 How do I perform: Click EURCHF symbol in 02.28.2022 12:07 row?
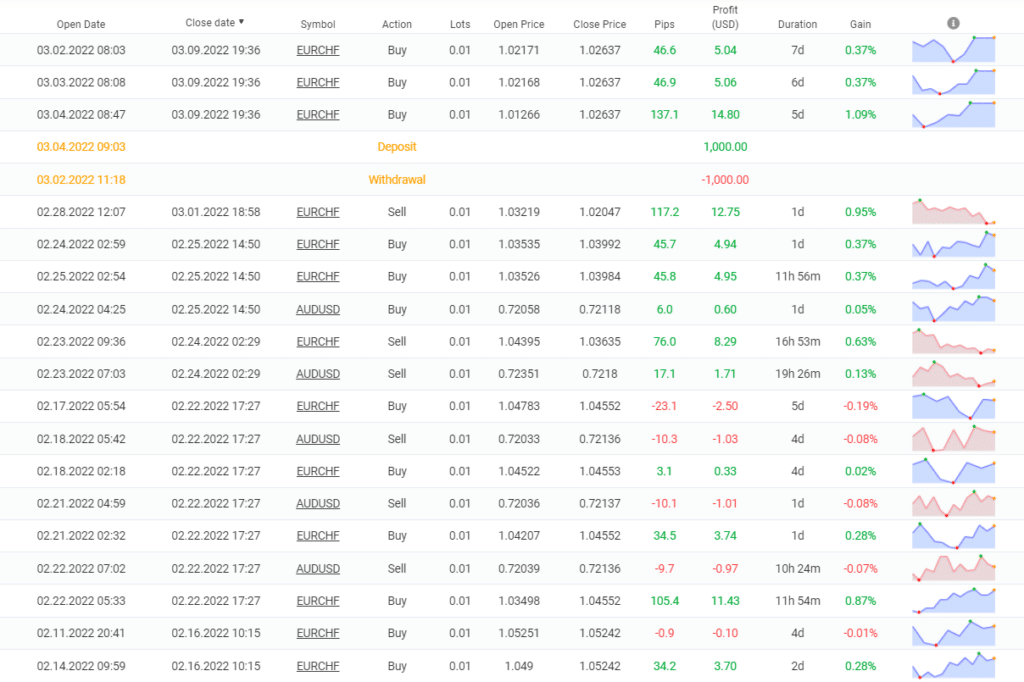tap(318, 212)
